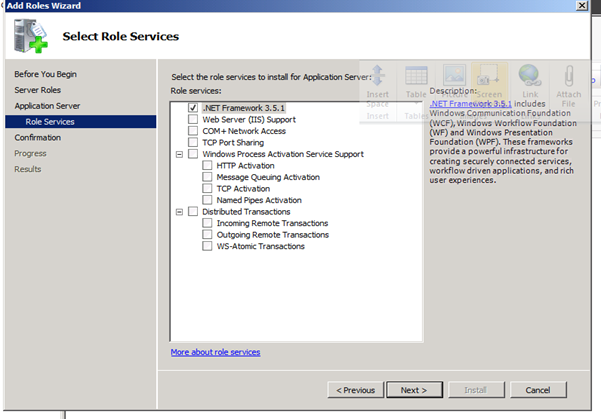The image size is (601, 419).
Task: Open the Application Server step
Action: point(47,106)
